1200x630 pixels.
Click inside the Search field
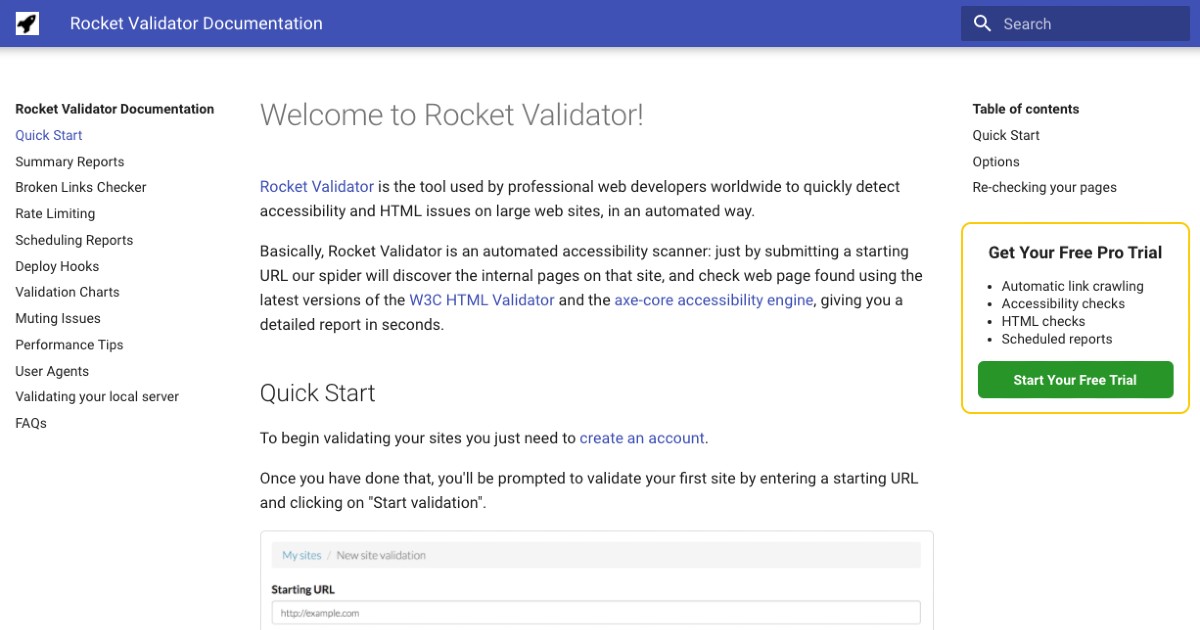pyautogui.click(x=1080, y=23)
